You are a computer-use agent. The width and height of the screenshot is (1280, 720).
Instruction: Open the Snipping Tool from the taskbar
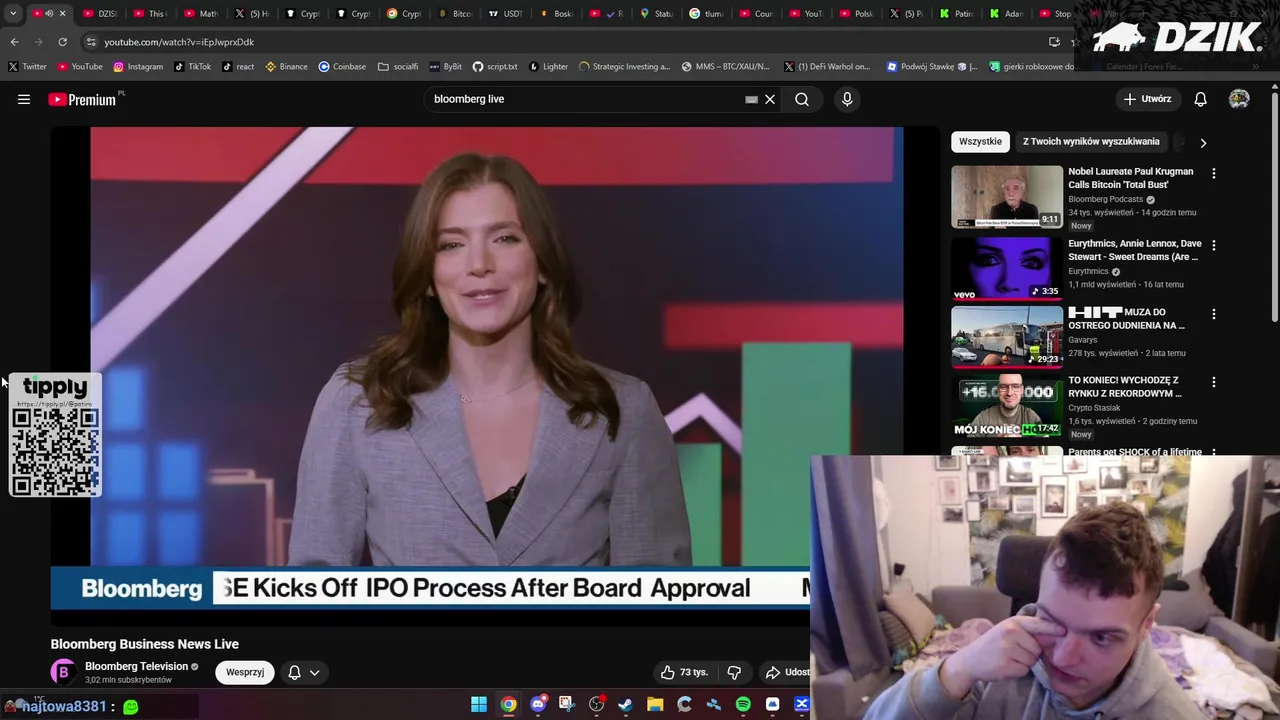tap(567, 705)
